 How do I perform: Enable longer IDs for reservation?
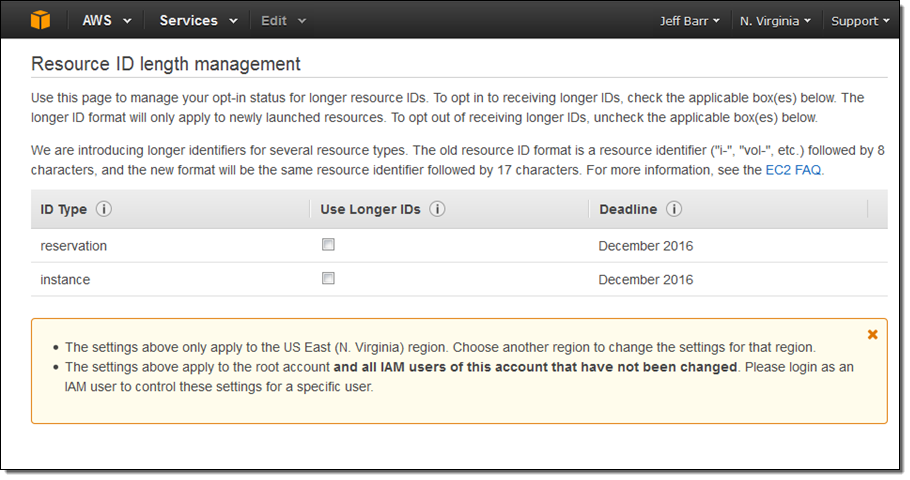click(x=328, y=245)
